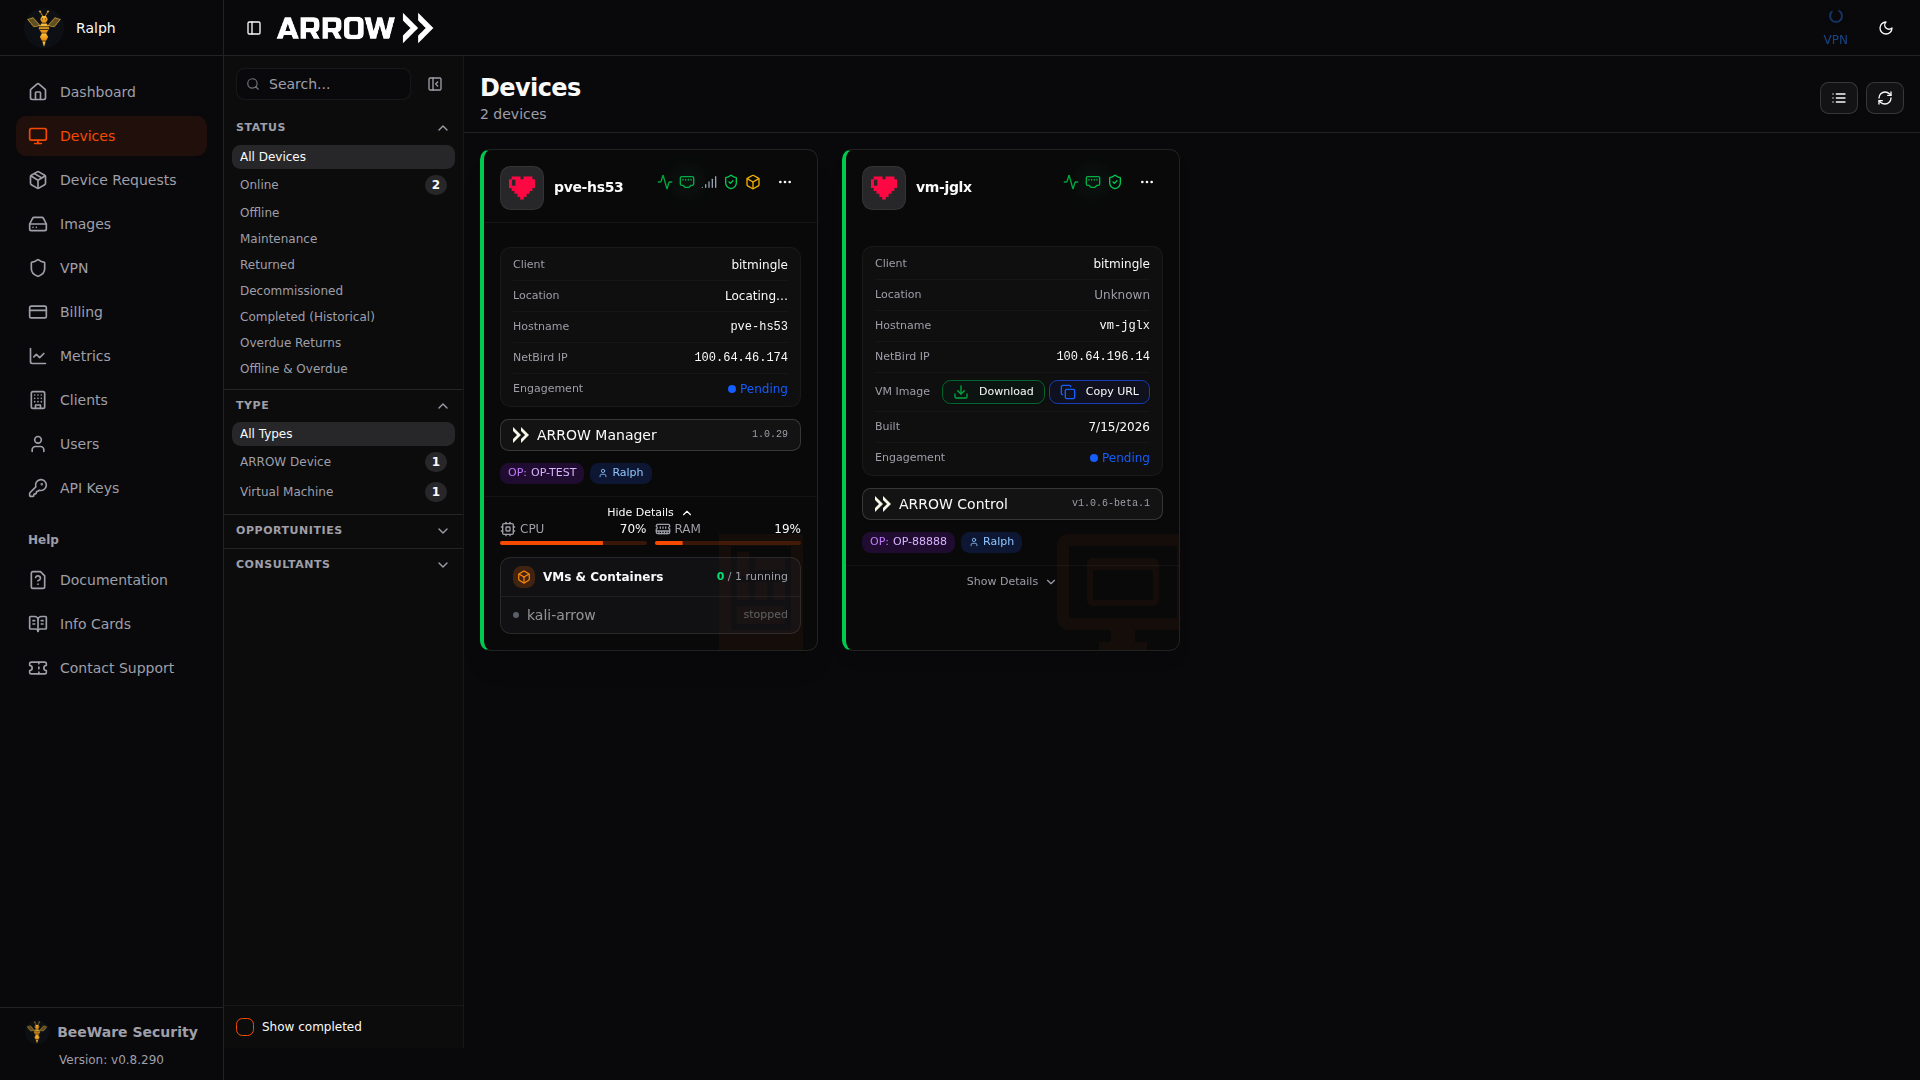
Task: Filter by Returned status
Action: pyautogui.click(x=343, y=265)
